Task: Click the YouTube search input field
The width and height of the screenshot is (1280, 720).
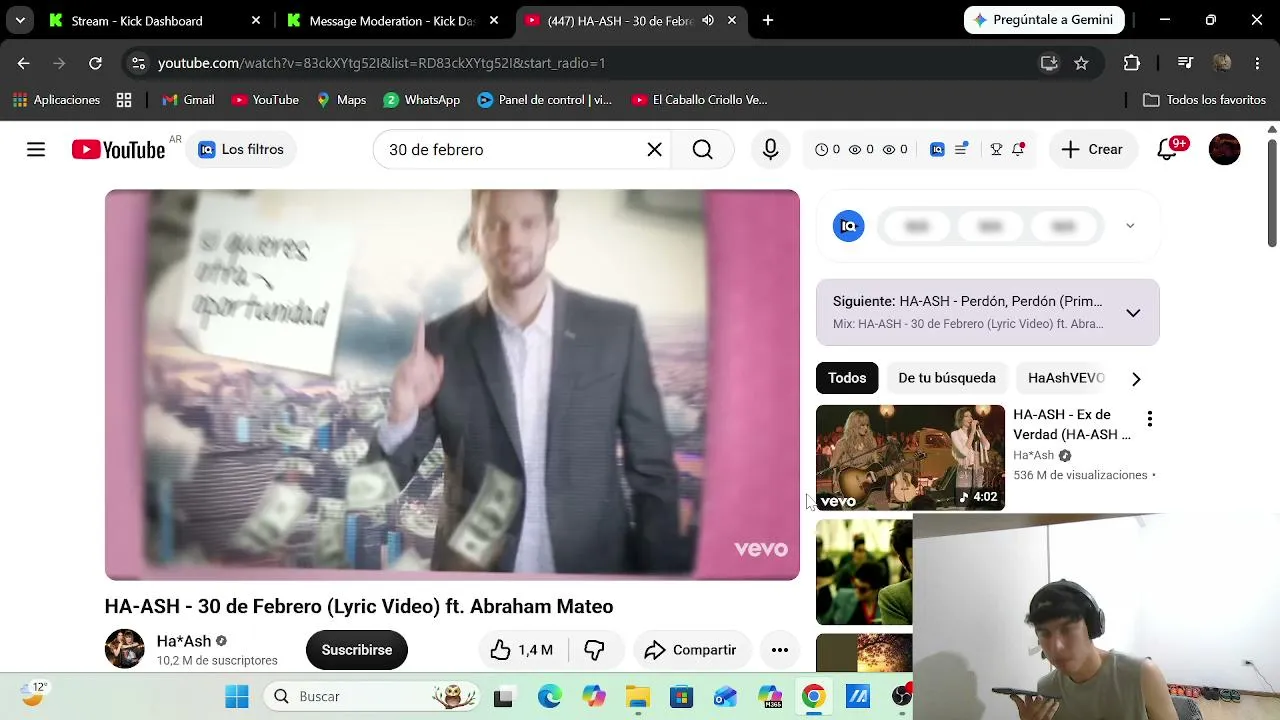Action: click(x=510, y=149)
